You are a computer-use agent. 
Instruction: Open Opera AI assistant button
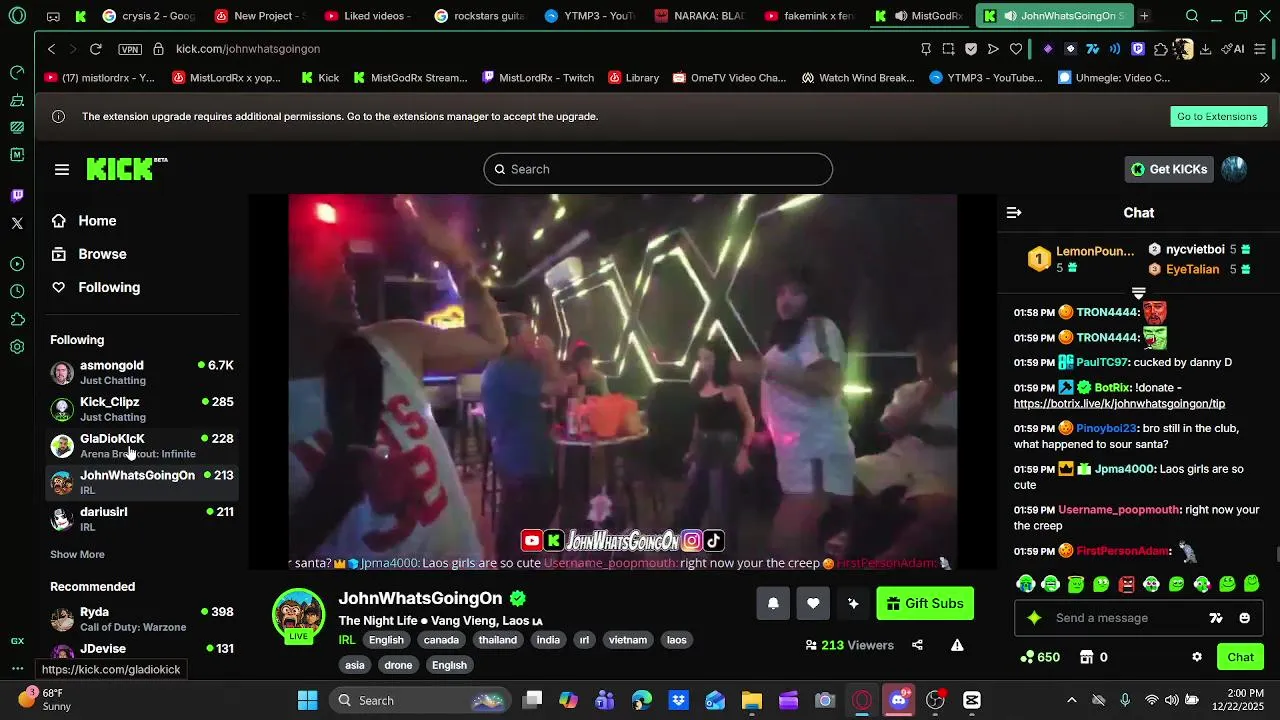tap(1233, 49)
